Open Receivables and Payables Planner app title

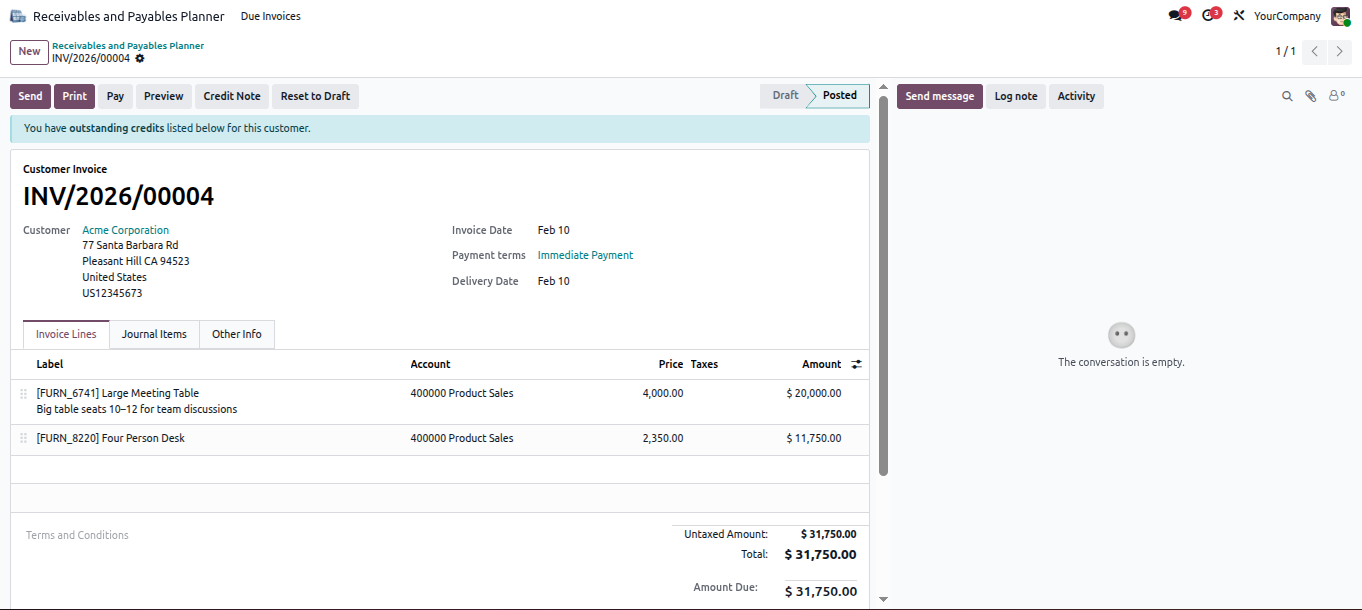128,16
